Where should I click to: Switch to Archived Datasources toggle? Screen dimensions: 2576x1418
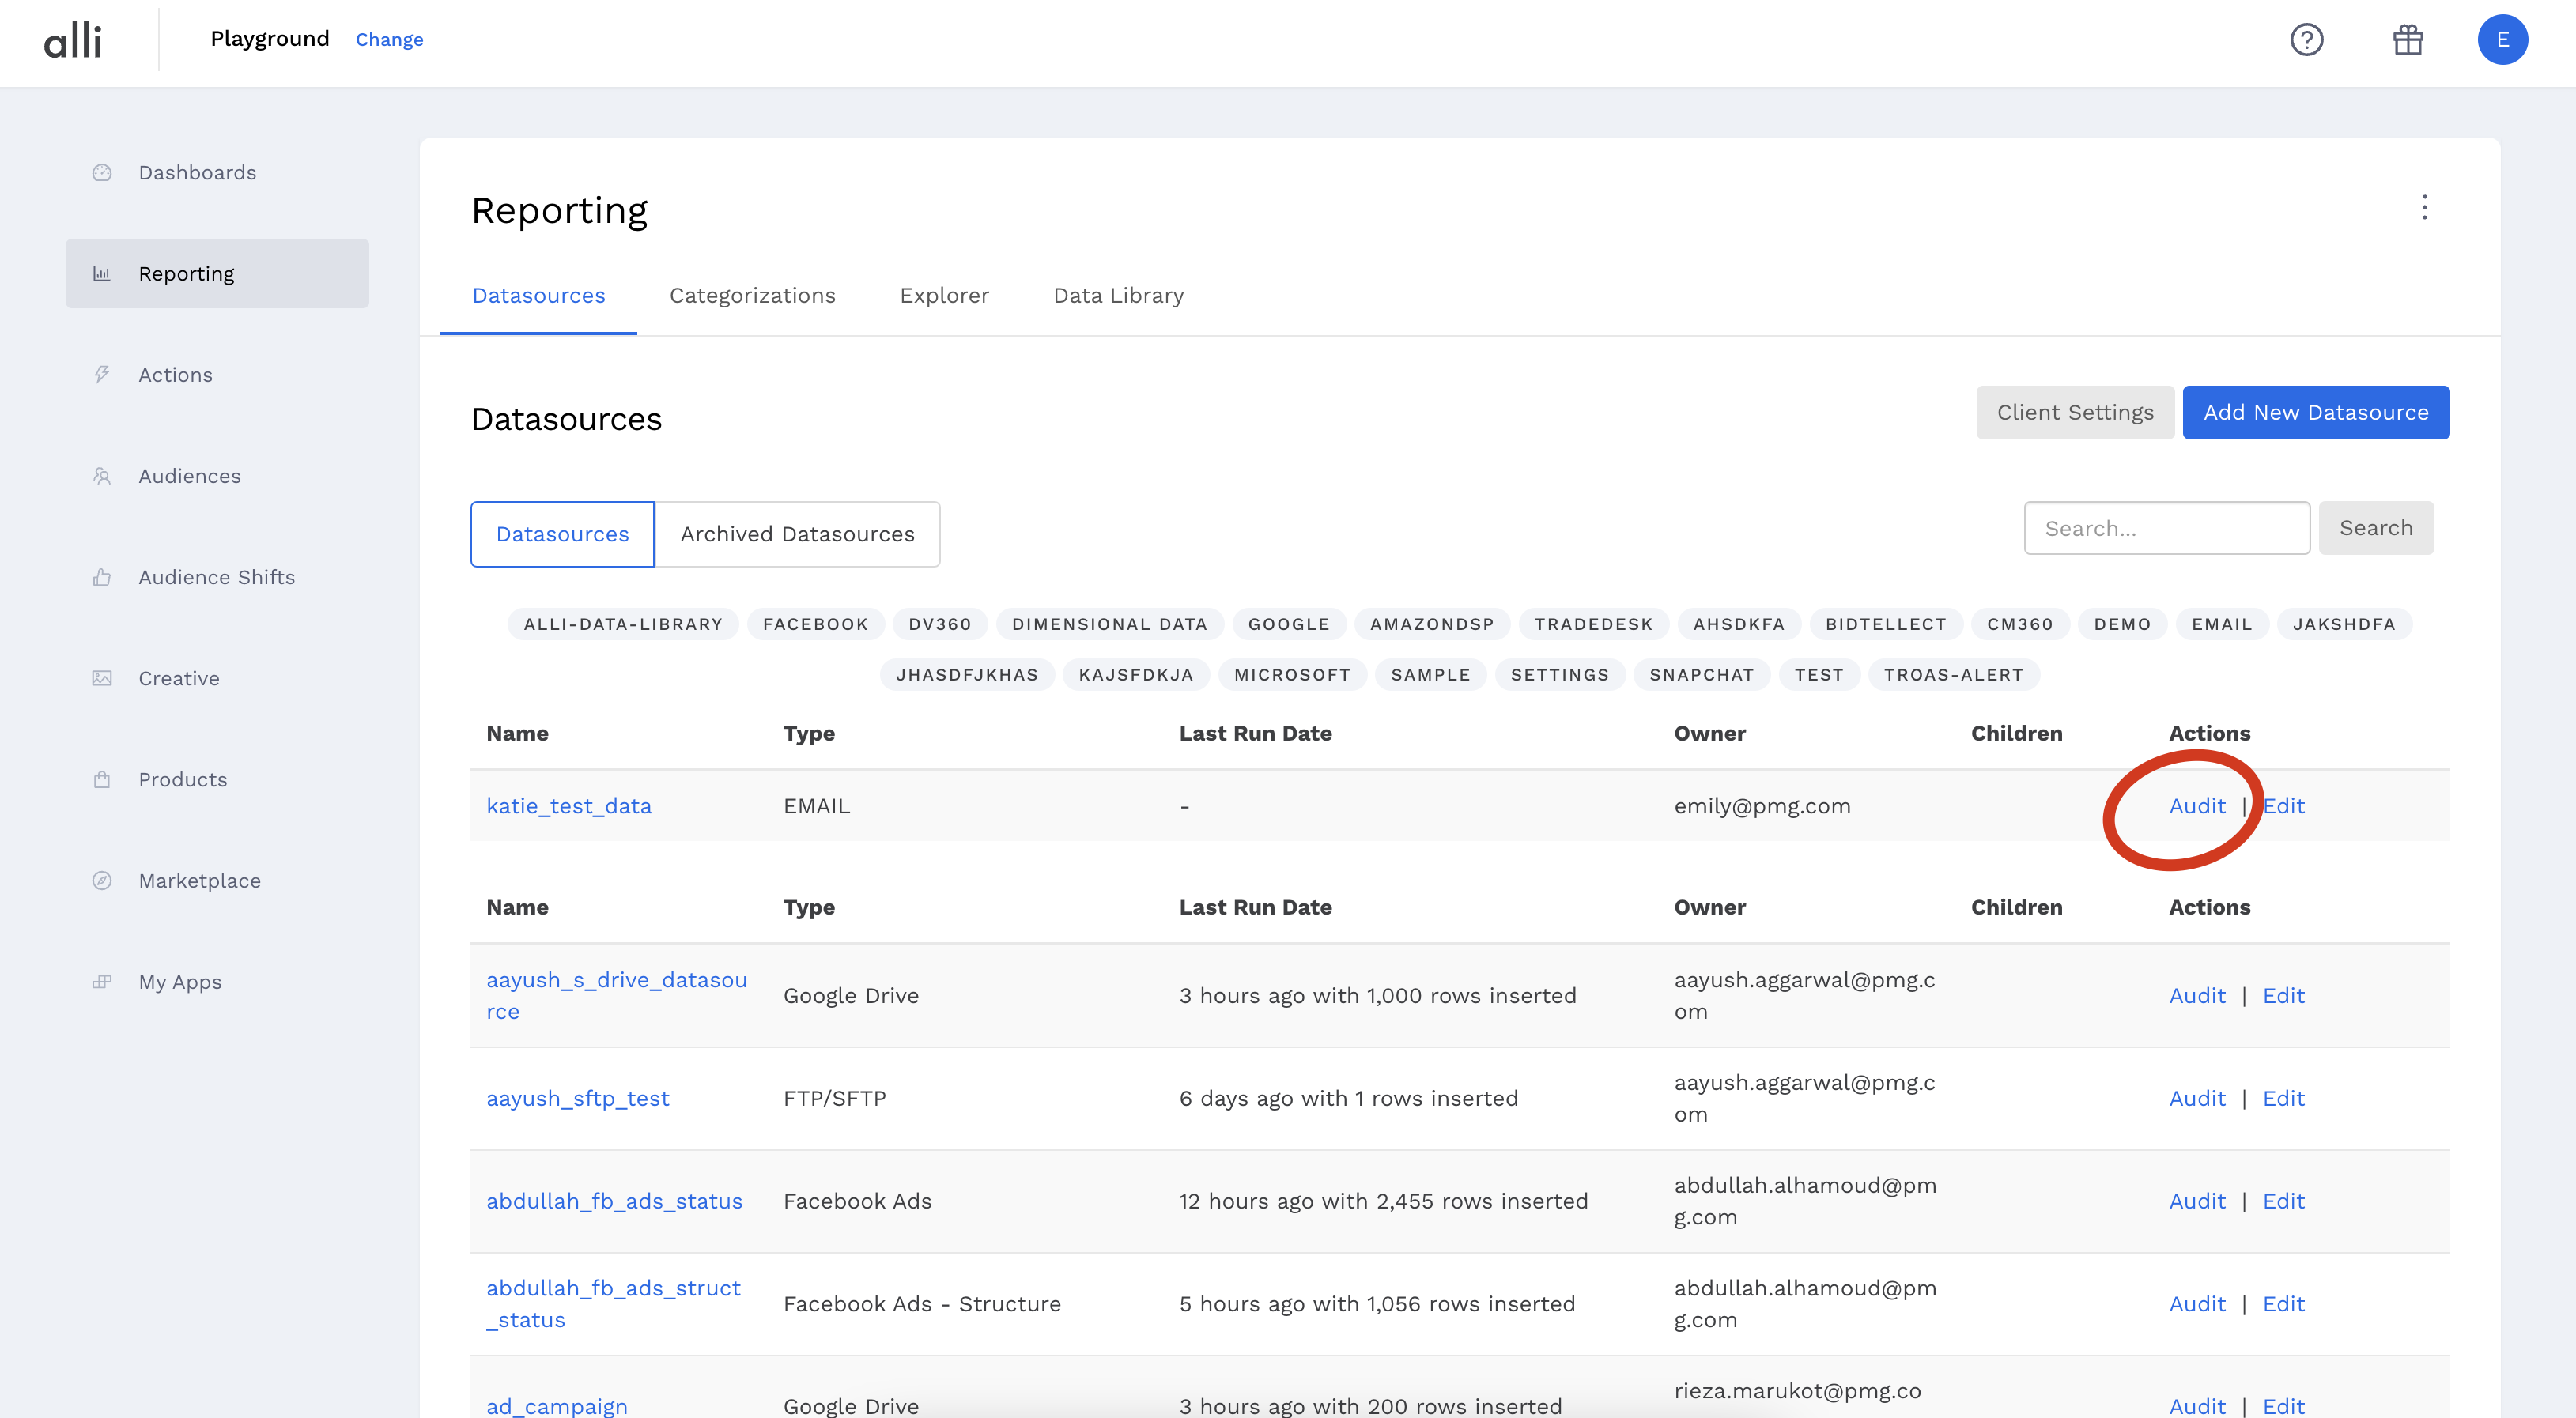coord(797,534)
